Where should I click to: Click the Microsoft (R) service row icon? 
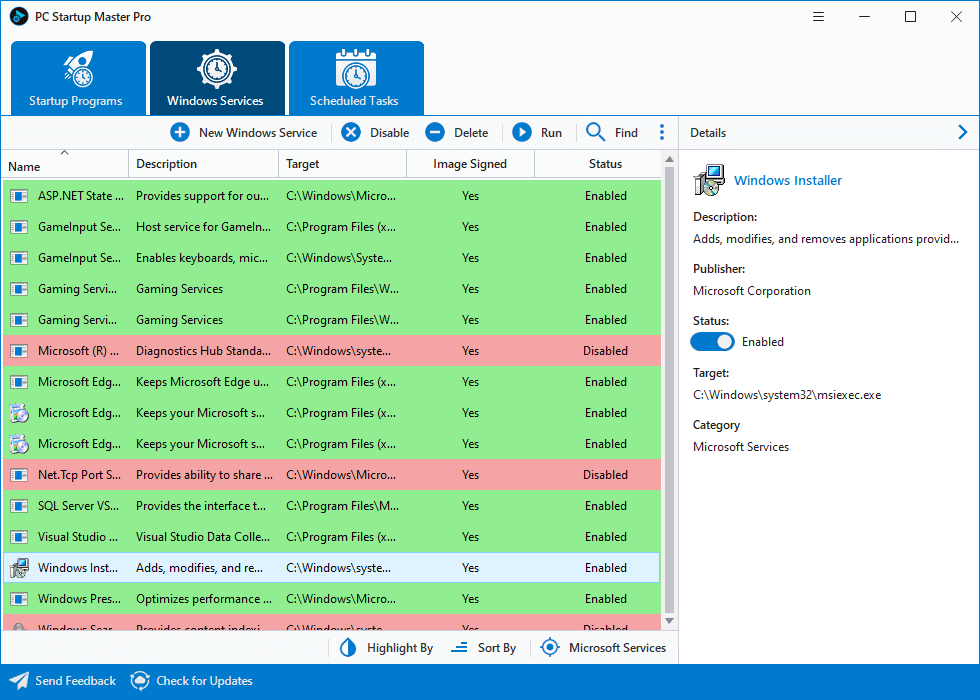(19, 351)
